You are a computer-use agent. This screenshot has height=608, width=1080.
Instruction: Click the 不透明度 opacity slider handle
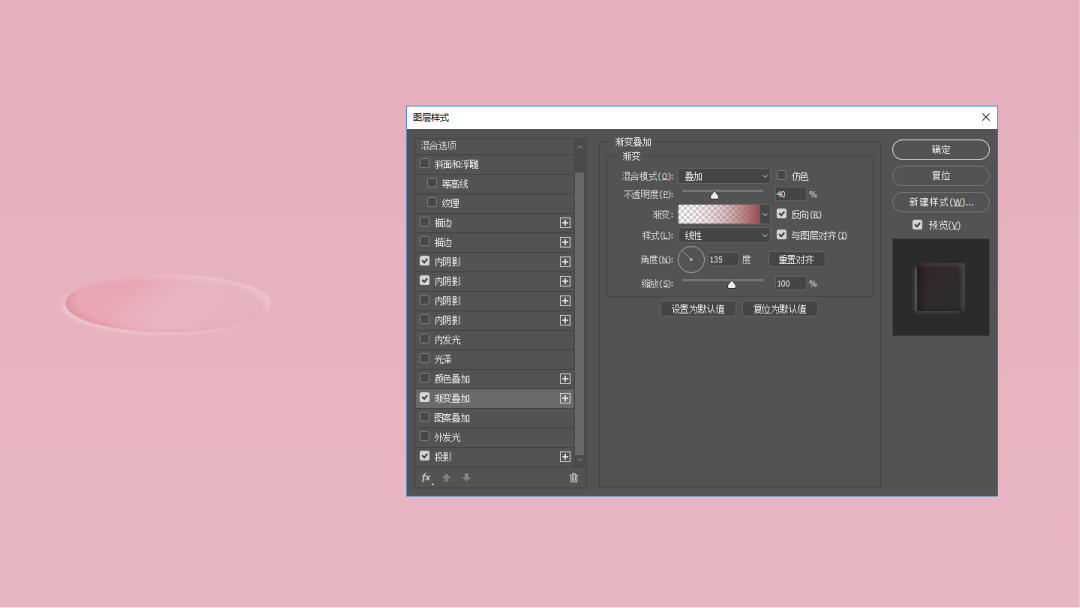point(714,196)
